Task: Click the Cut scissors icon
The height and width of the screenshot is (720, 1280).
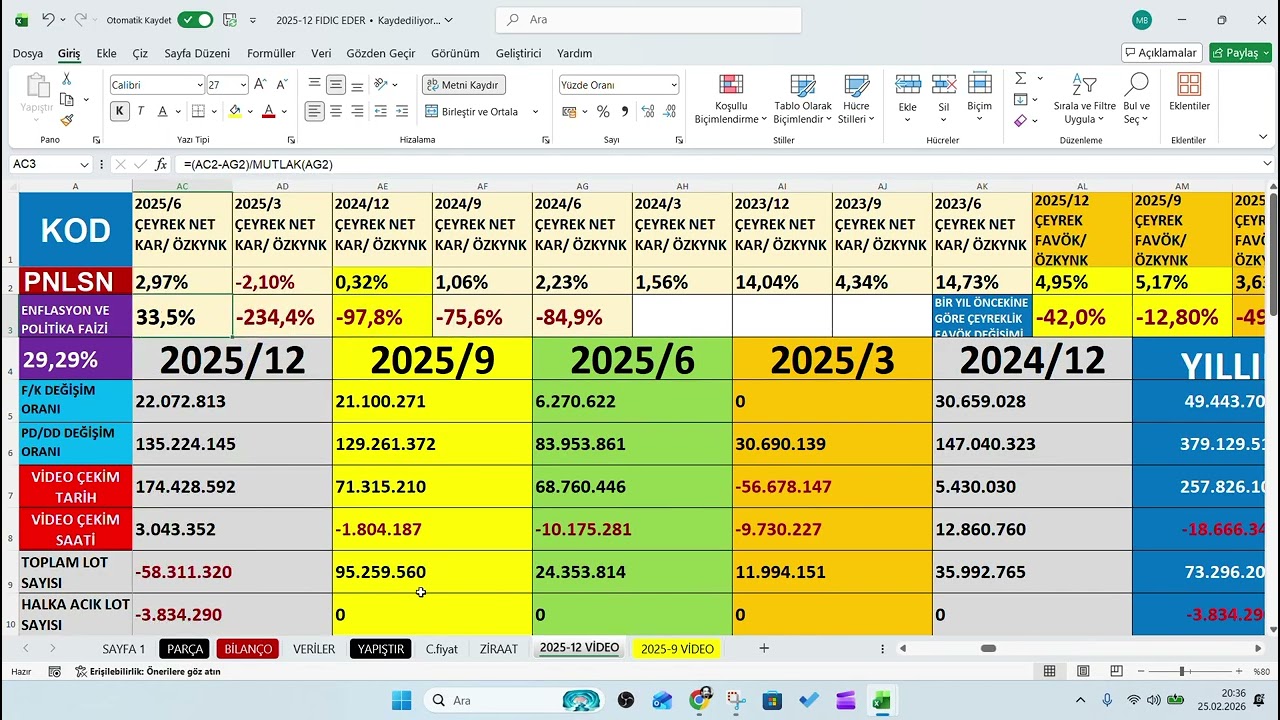Action: 67,79
